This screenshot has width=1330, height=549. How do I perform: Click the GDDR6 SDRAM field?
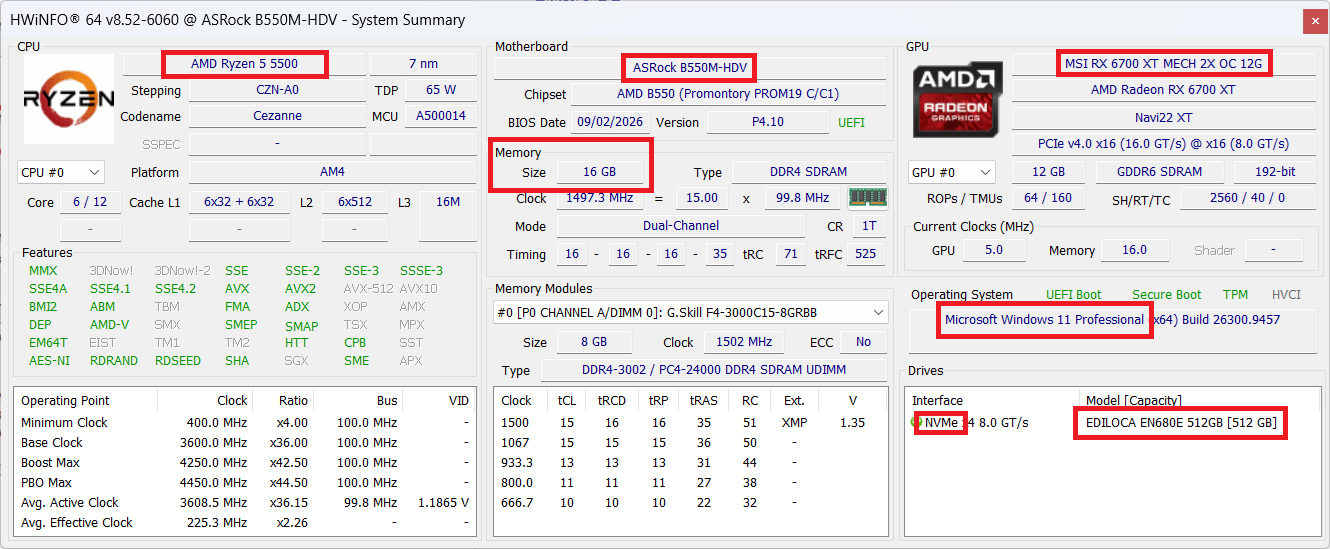(x=1160, y=172)
